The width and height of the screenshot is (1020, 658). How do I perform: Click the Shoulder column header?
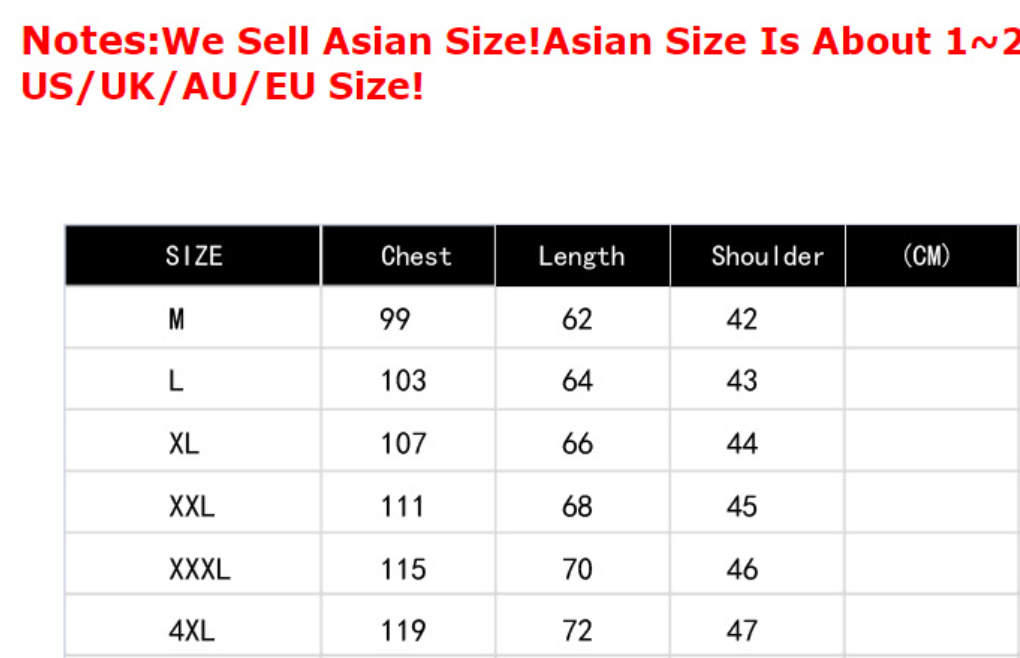pyautogui.click(x=767, y=256)
